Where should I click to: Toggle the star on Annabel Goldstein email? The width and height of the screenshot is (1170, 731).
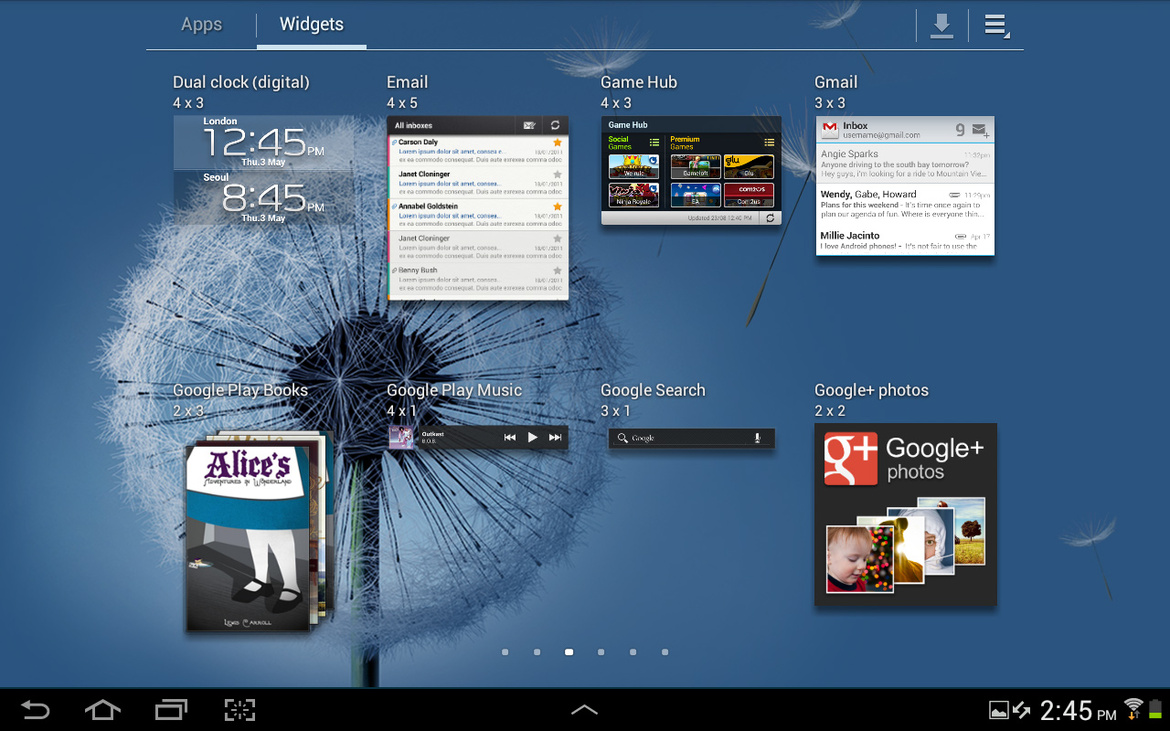[x=557, y=206]
